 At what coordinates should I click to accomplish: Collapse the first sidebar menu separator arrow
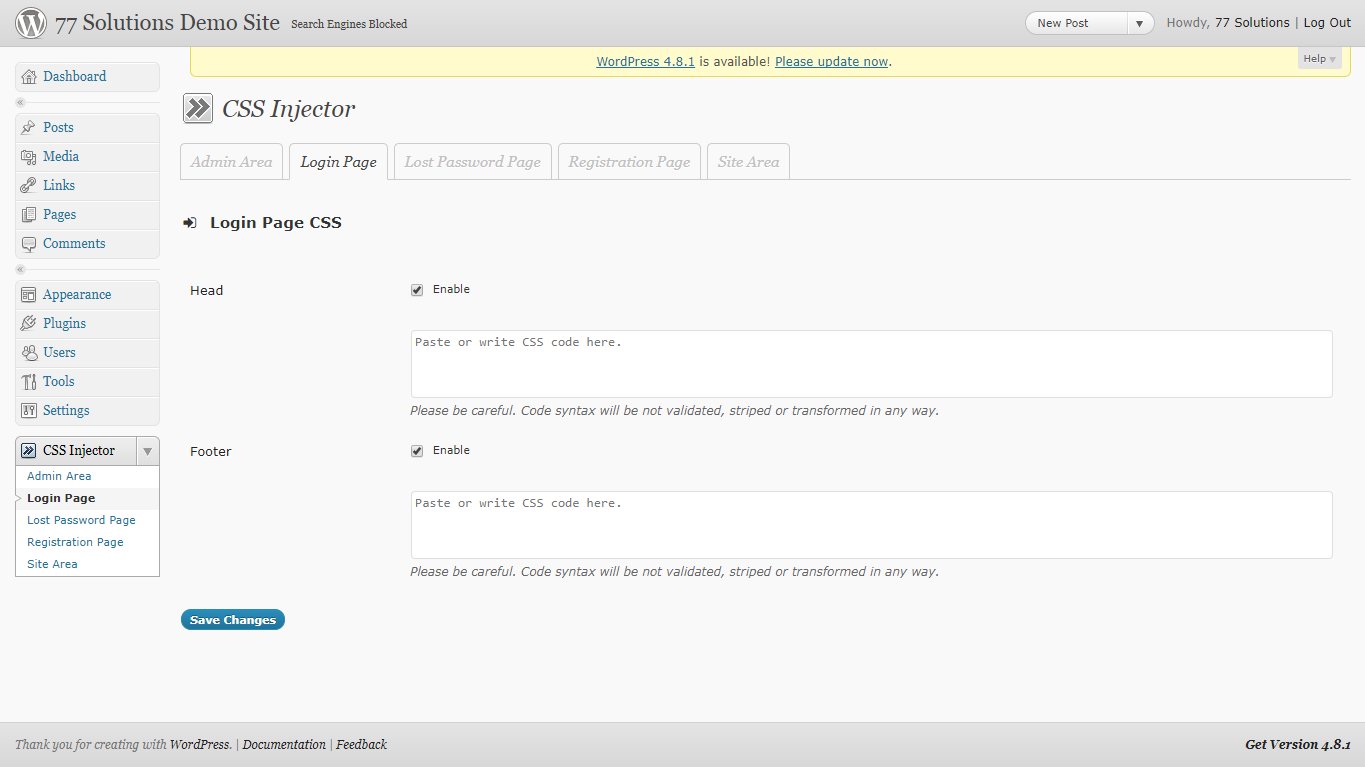coord(20,103)
